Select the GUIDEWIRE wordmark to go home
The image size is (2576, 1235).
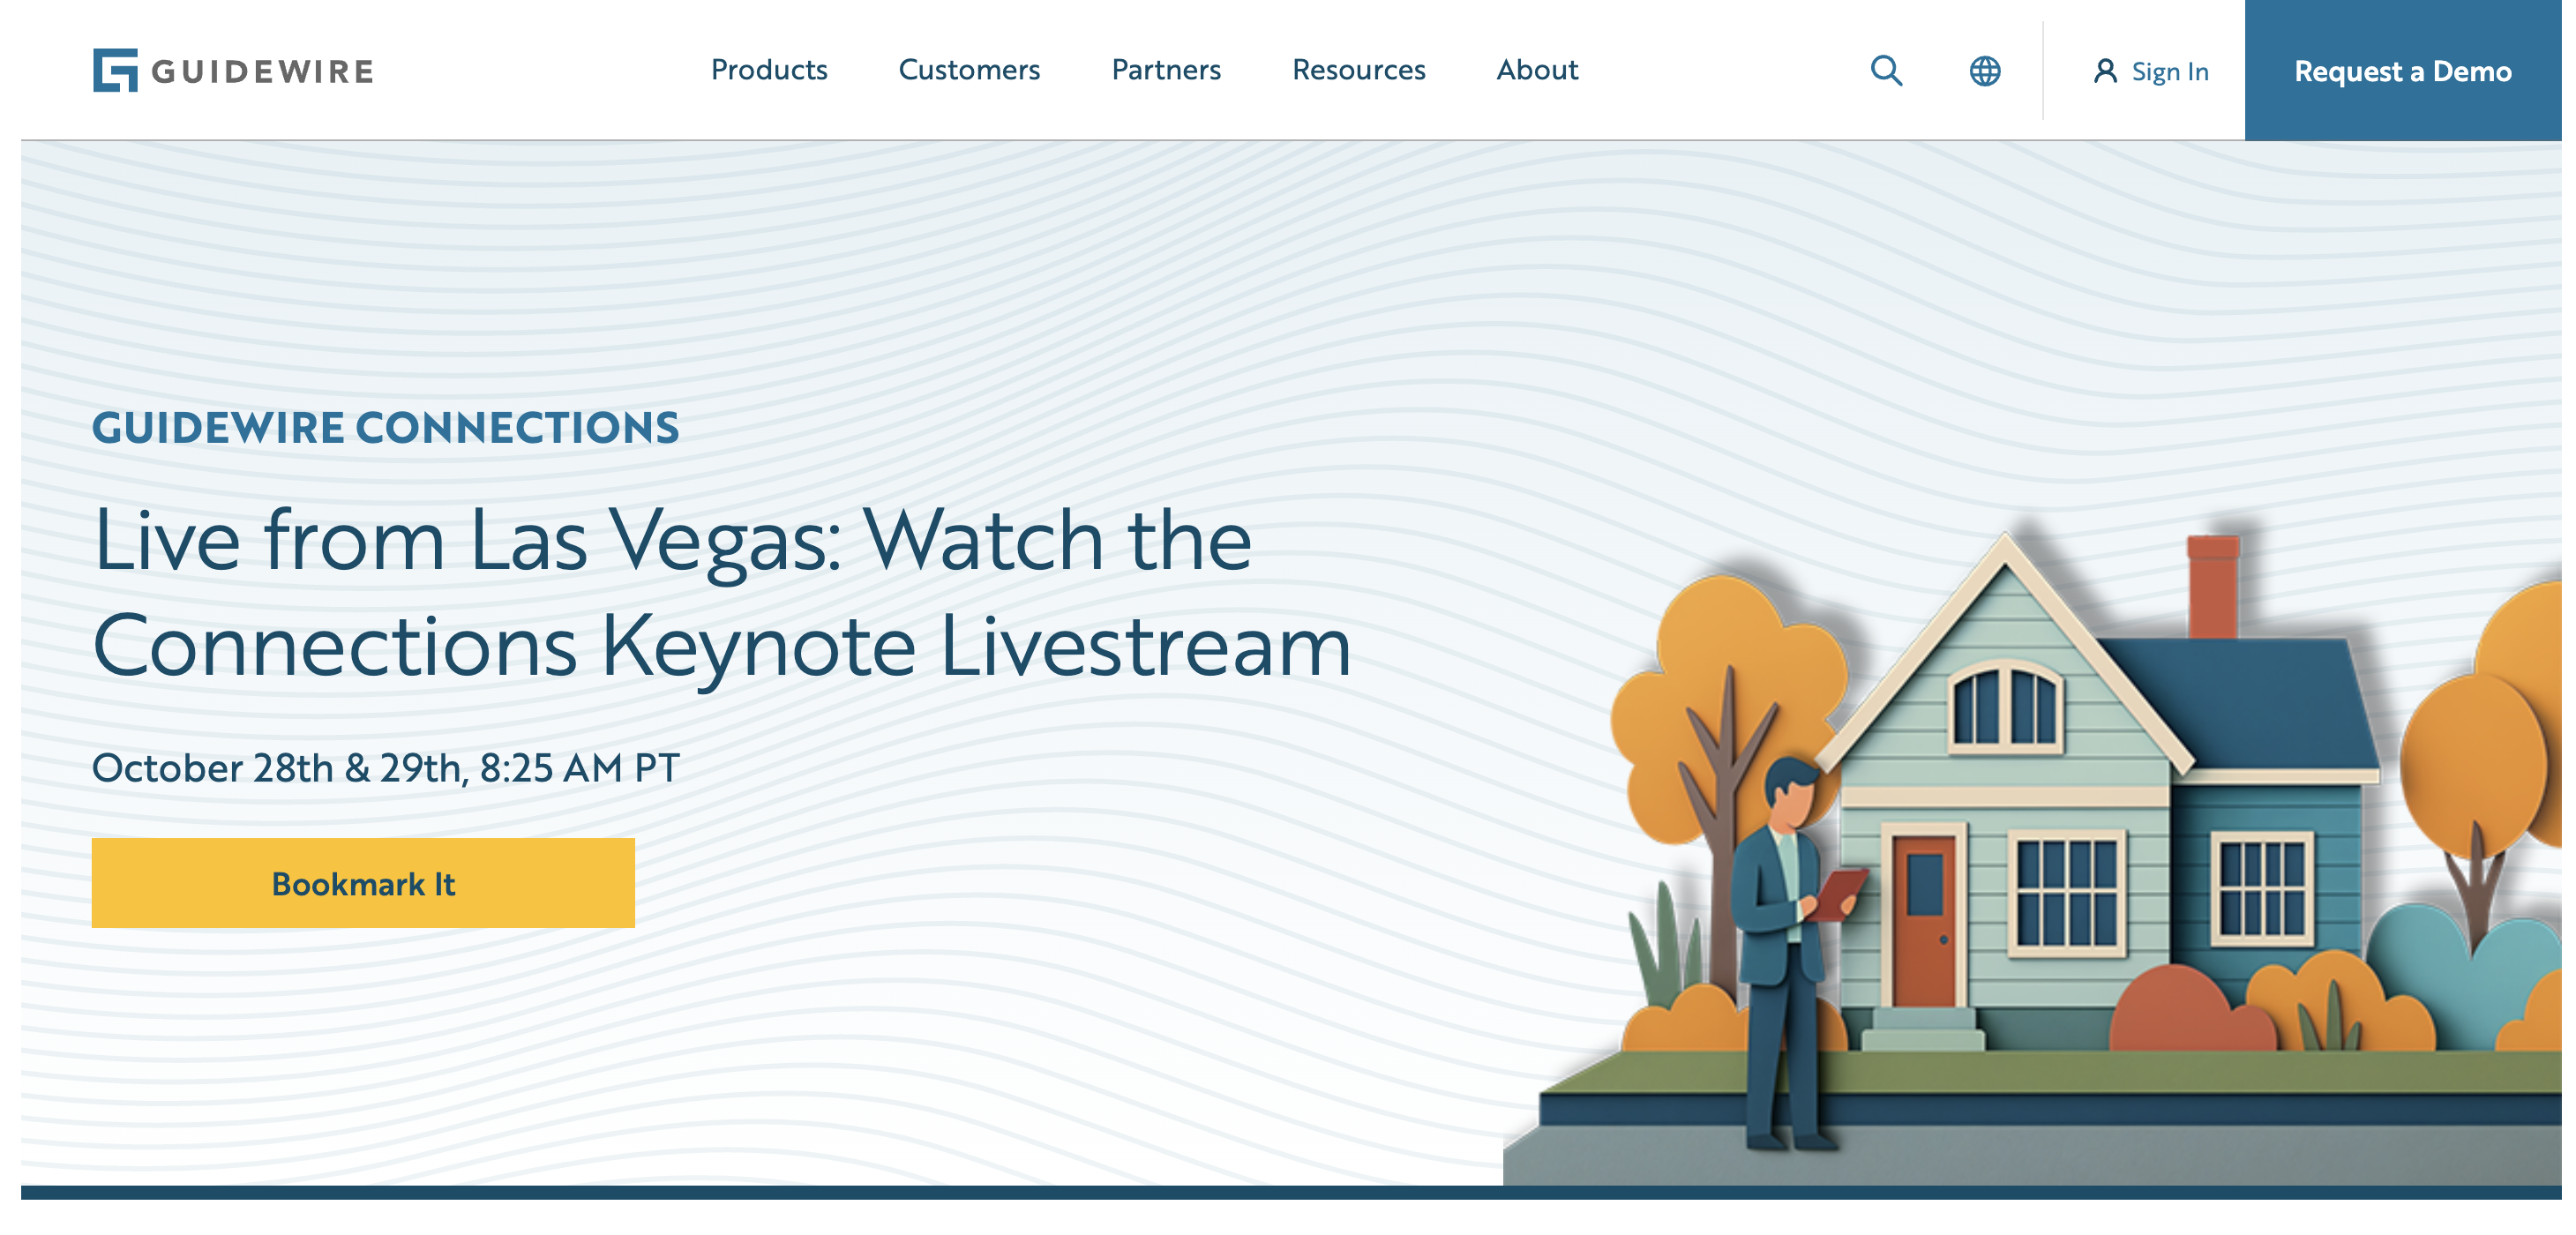pos(262,70)
